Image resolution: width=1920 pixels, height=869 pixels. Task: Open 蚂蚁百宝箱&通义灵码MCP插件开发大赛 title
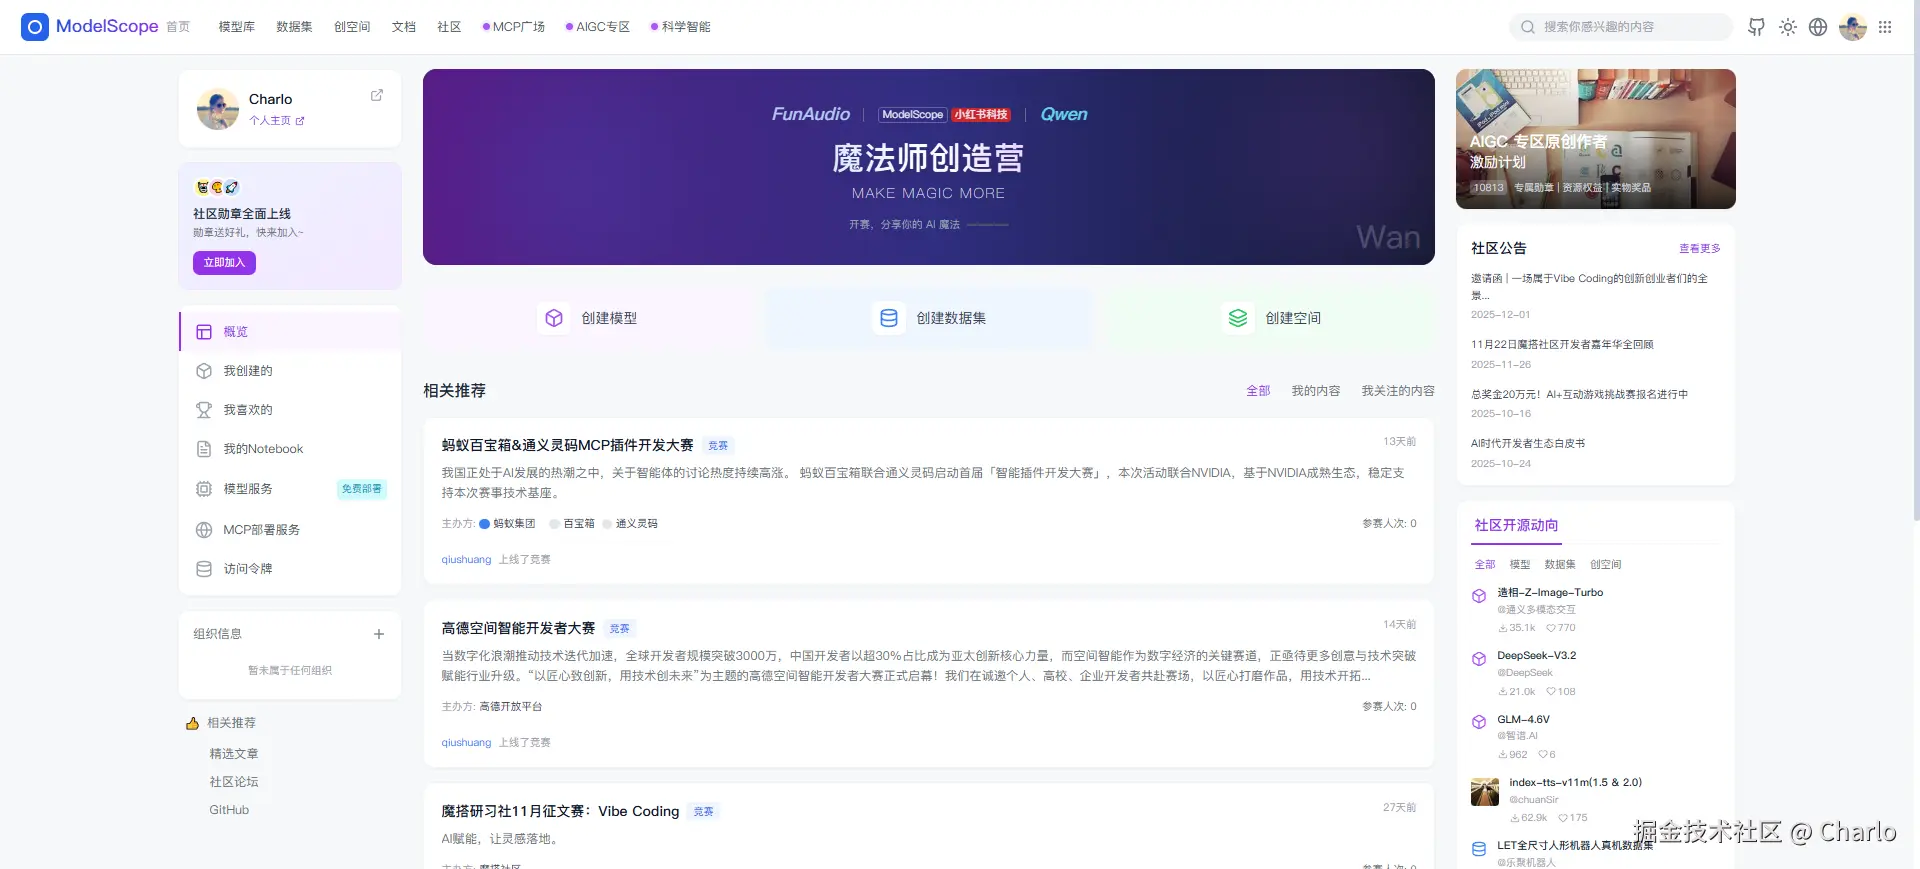tap(568, 445)
